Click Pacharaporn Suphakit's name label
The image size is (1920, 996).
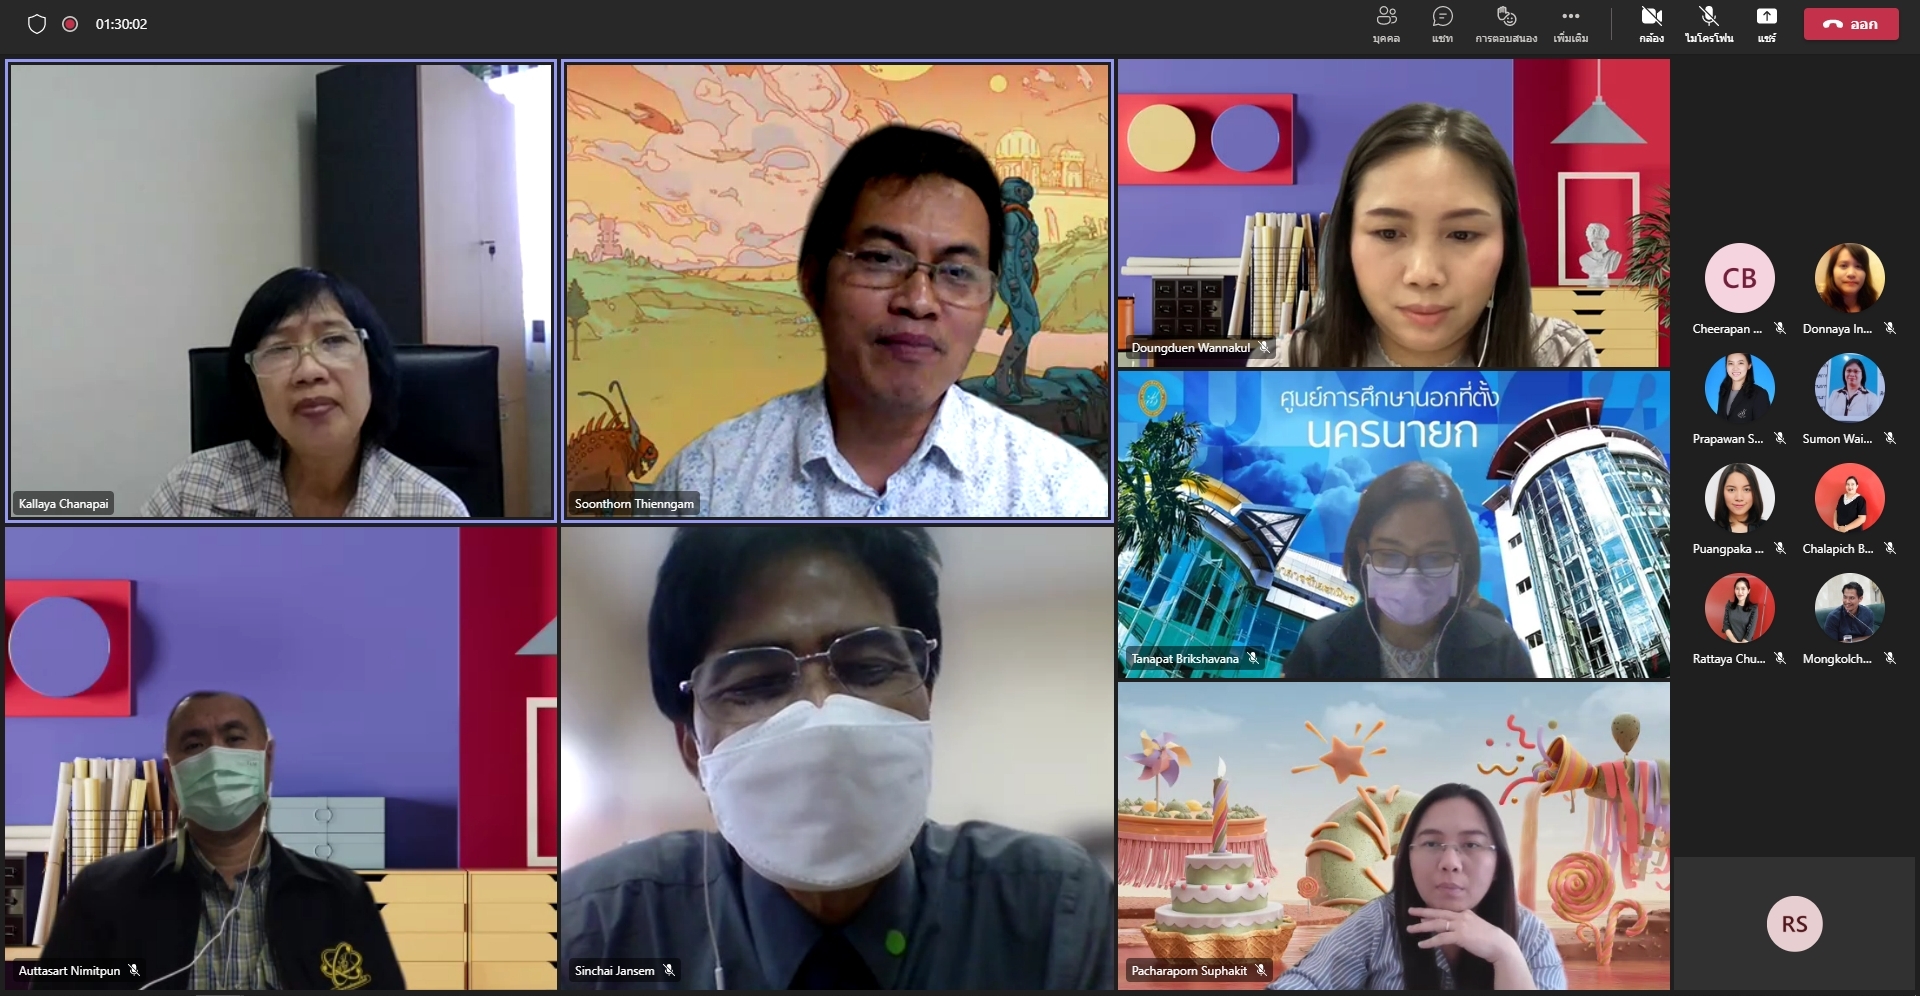1188,970
